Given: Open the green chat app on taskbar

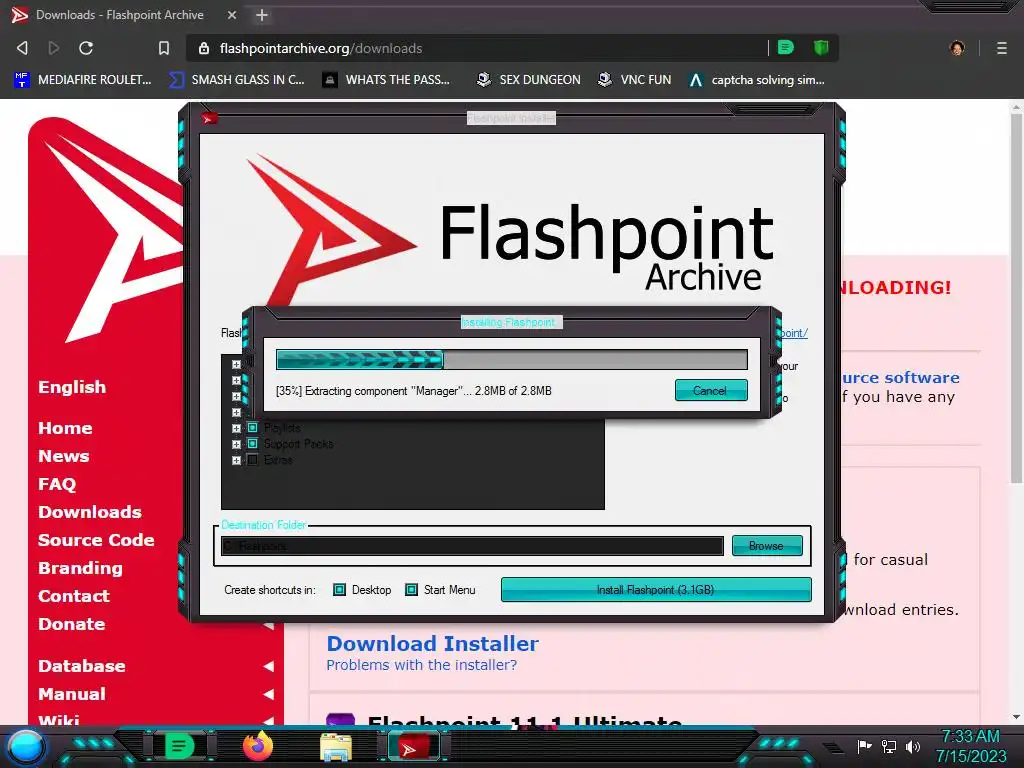Looking at the screenshot, I should click(179, 746).
